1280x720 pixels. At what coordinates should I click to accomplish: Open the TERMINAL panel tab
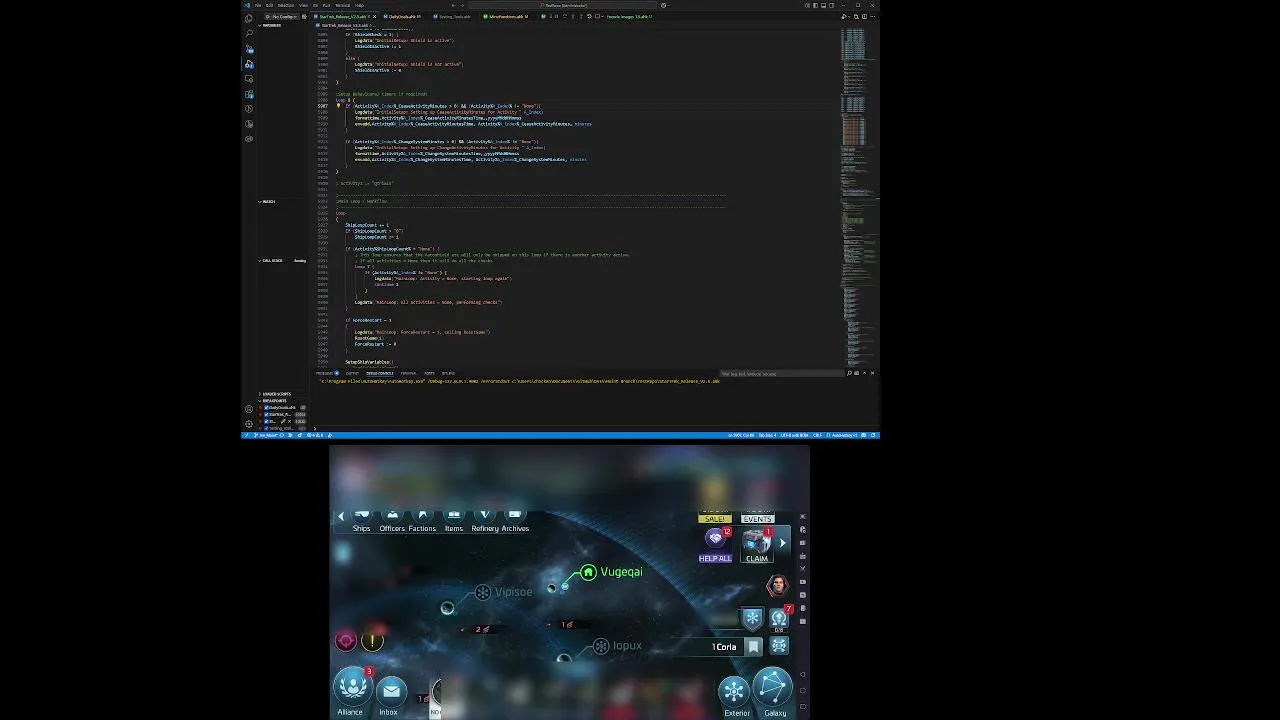pyautogui.click(x=409, y=373)
